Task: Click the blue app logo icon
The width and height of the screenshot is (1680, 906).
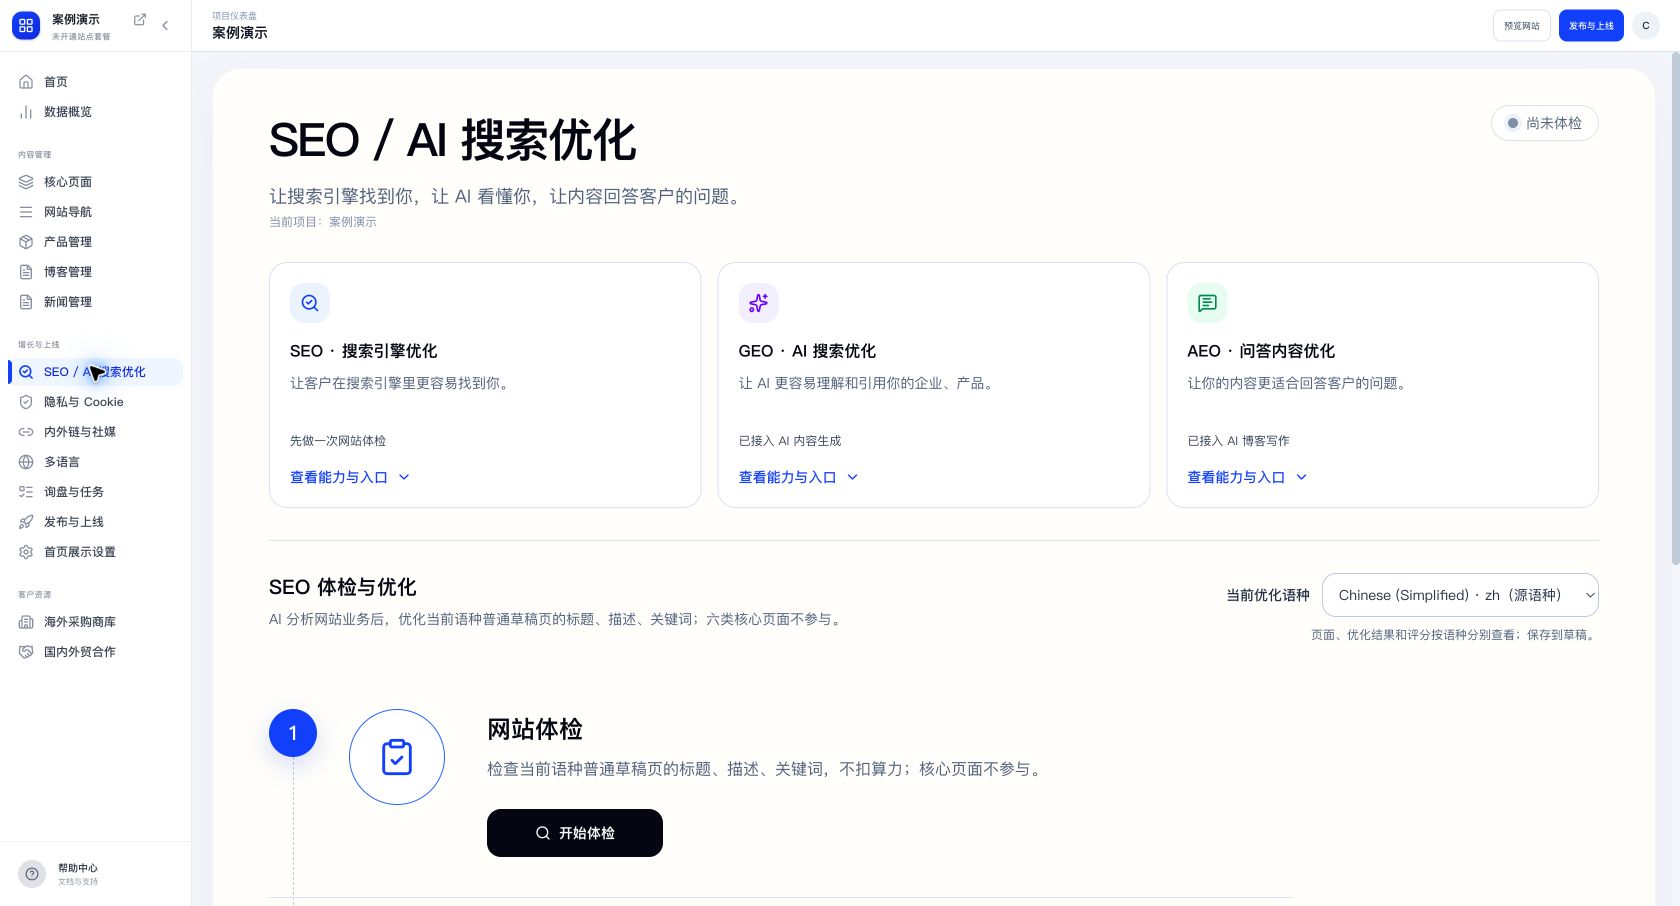Action: (x=26, y=26)
